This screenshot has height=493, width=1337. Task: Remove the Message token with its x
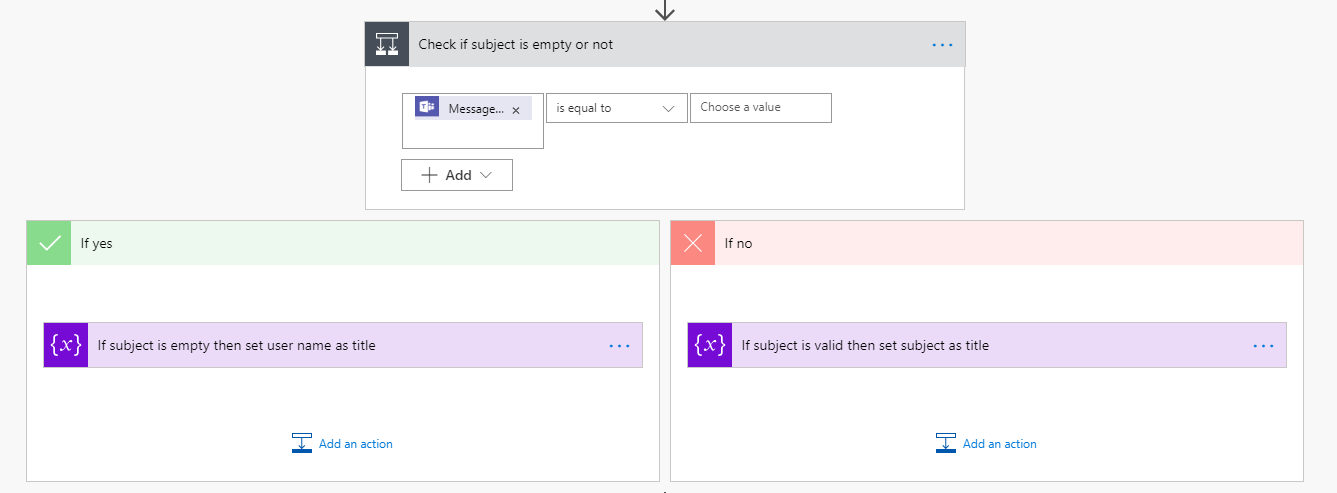(x=516, y=110)
